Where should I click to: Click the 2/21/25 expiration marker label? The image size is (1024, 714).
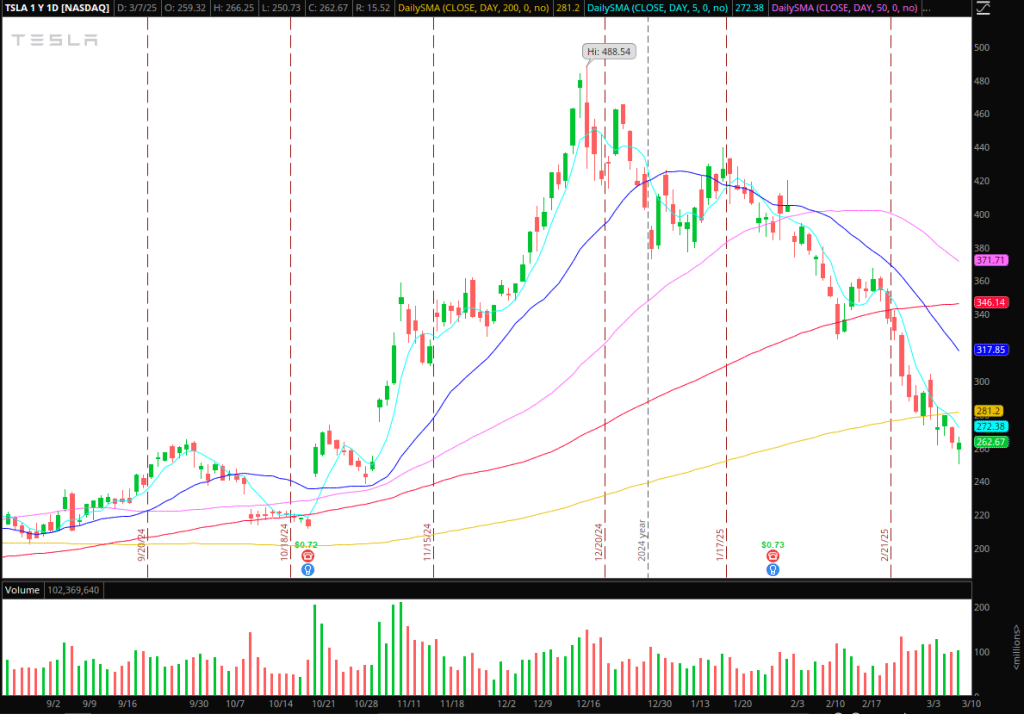(x=884, y=544)
